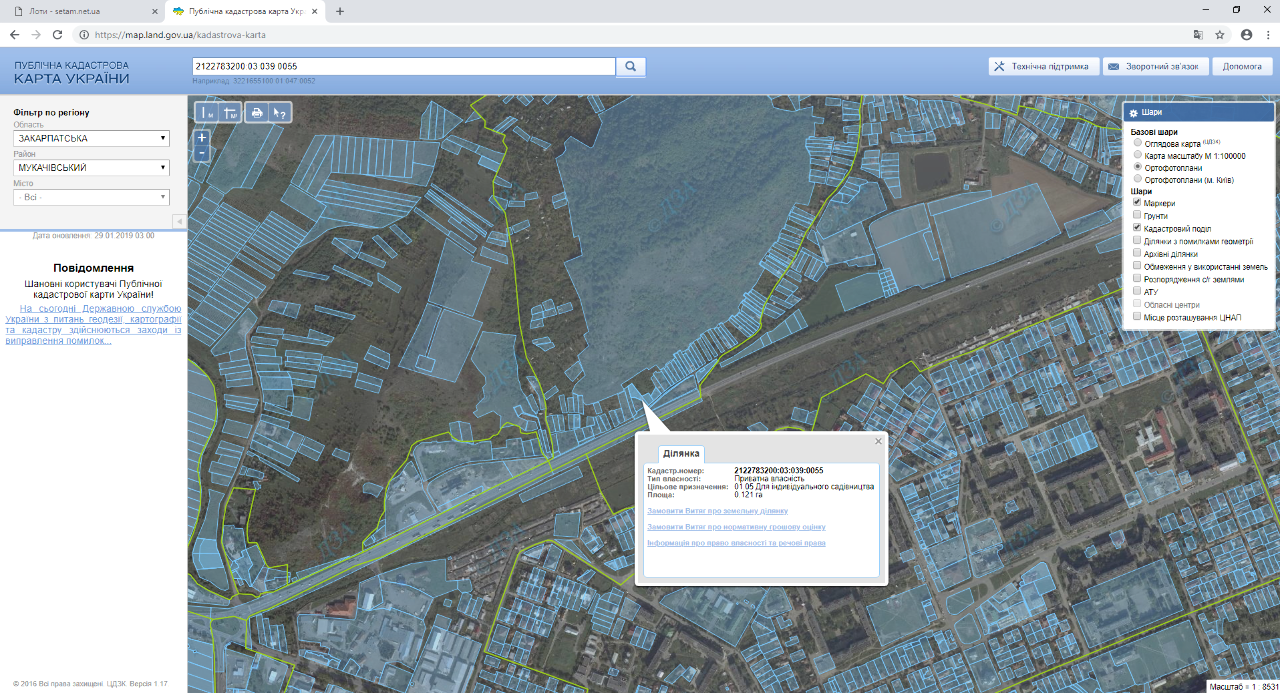Enable the Грунти layer checkbox

pos(1137,215)
